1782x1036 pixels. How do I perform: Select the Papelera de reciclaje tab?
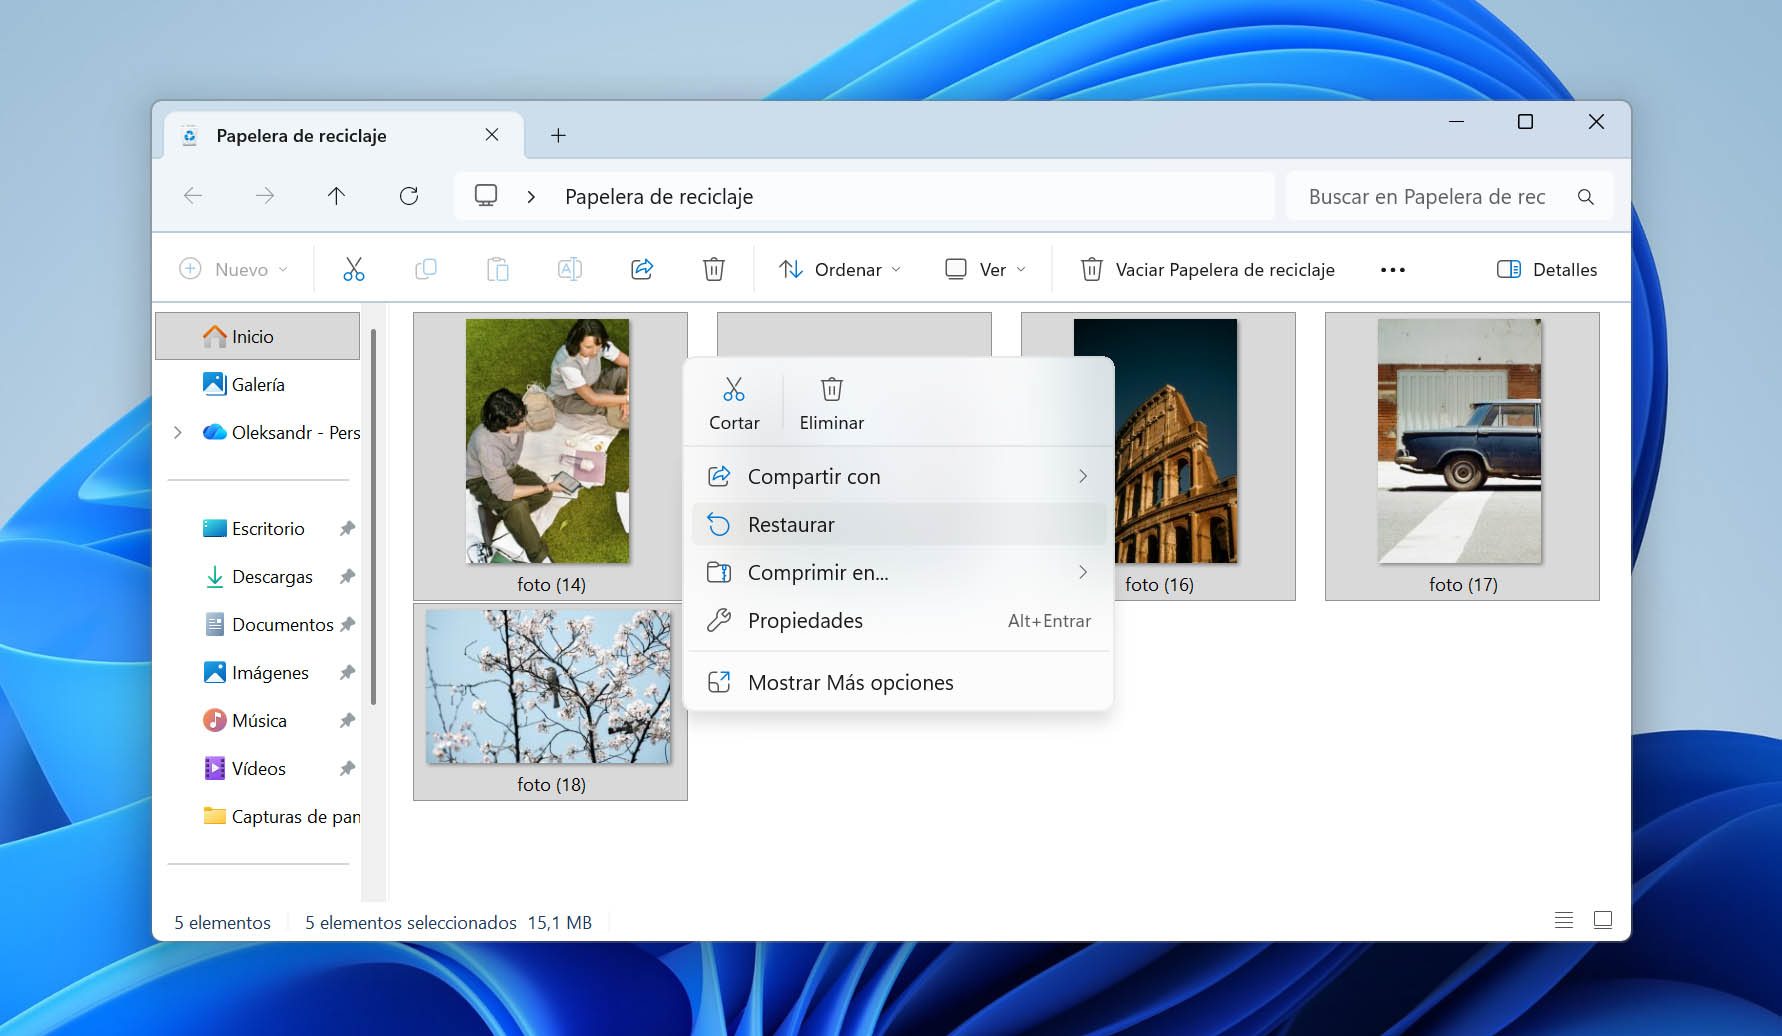344,135
